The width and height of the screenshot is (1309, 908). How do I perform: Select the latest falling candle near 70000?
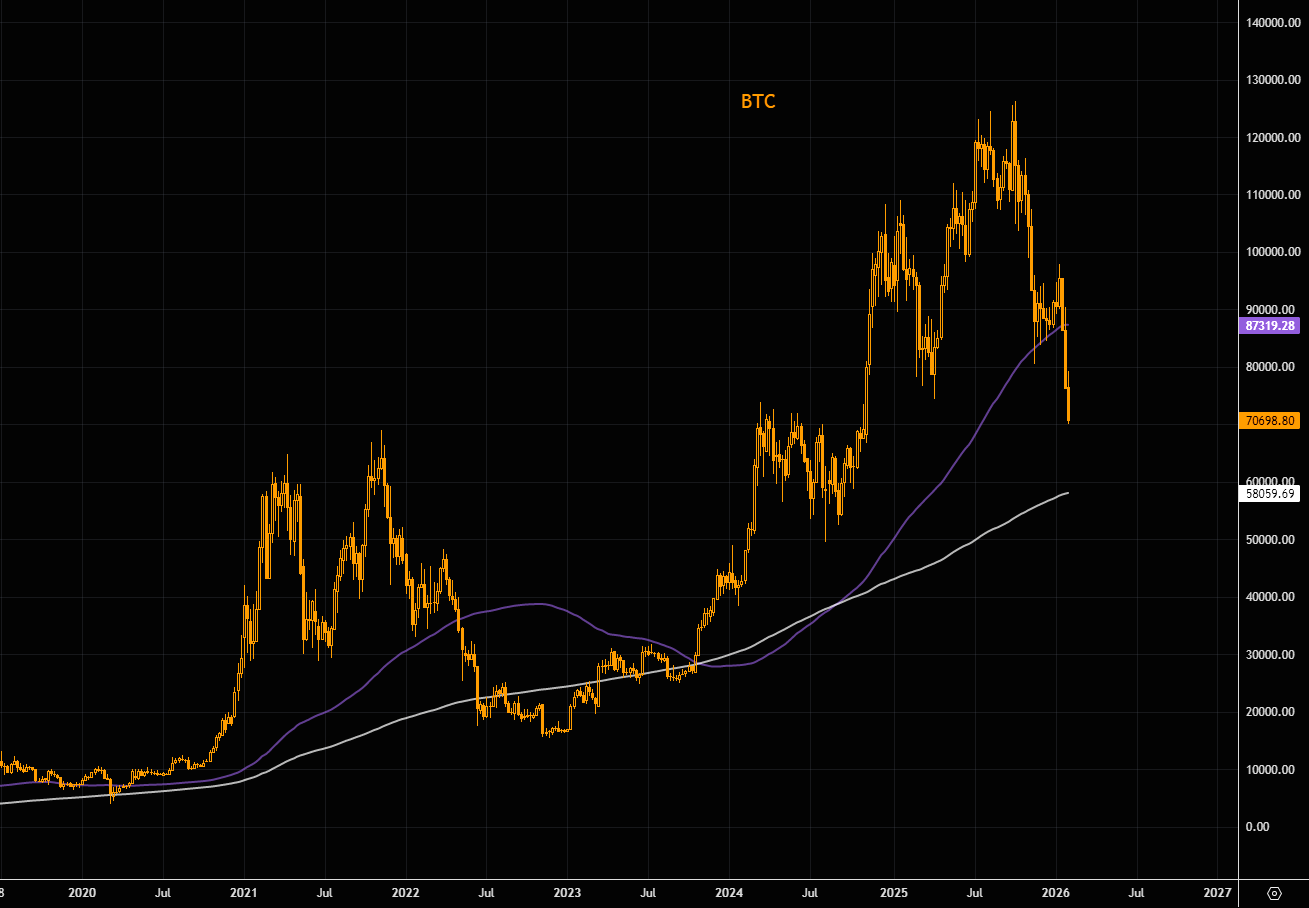[x=1069, y=405]
